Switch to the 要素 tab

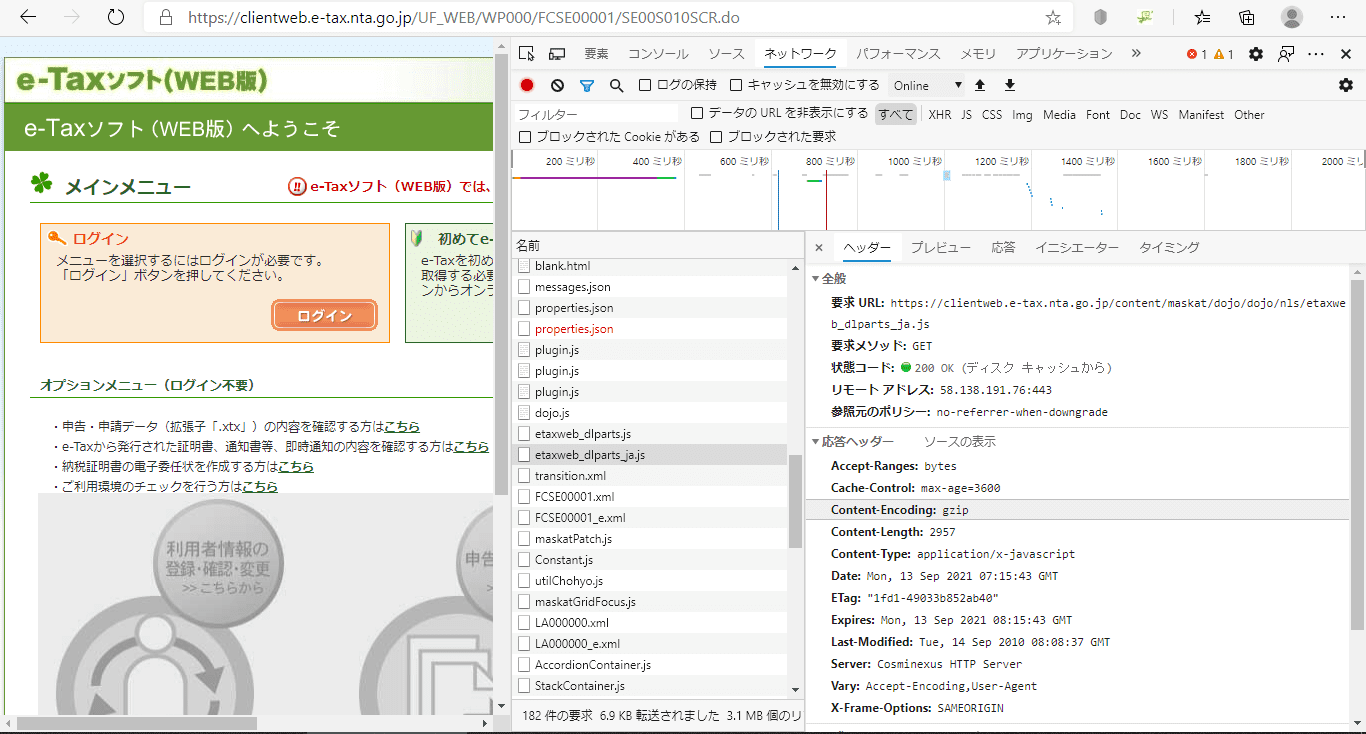(596, 54)
